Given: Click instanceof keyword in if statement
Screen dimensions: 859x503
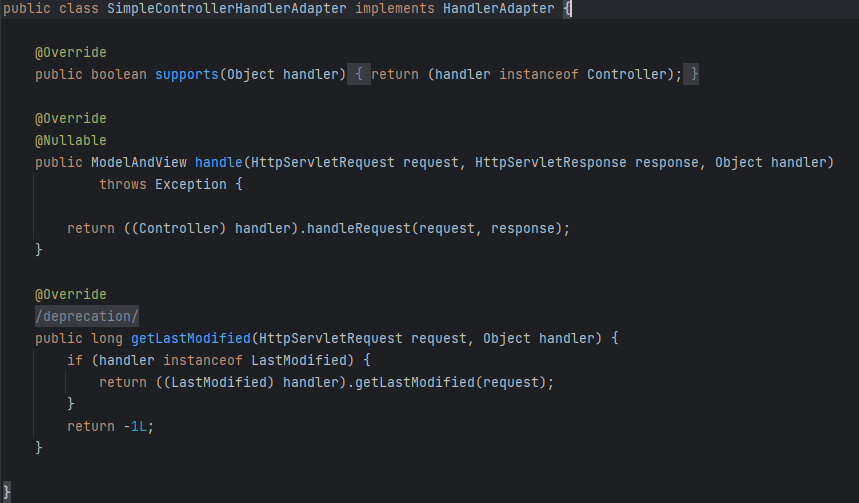Looking at the screenshot, I should click(x=203, y=360).
